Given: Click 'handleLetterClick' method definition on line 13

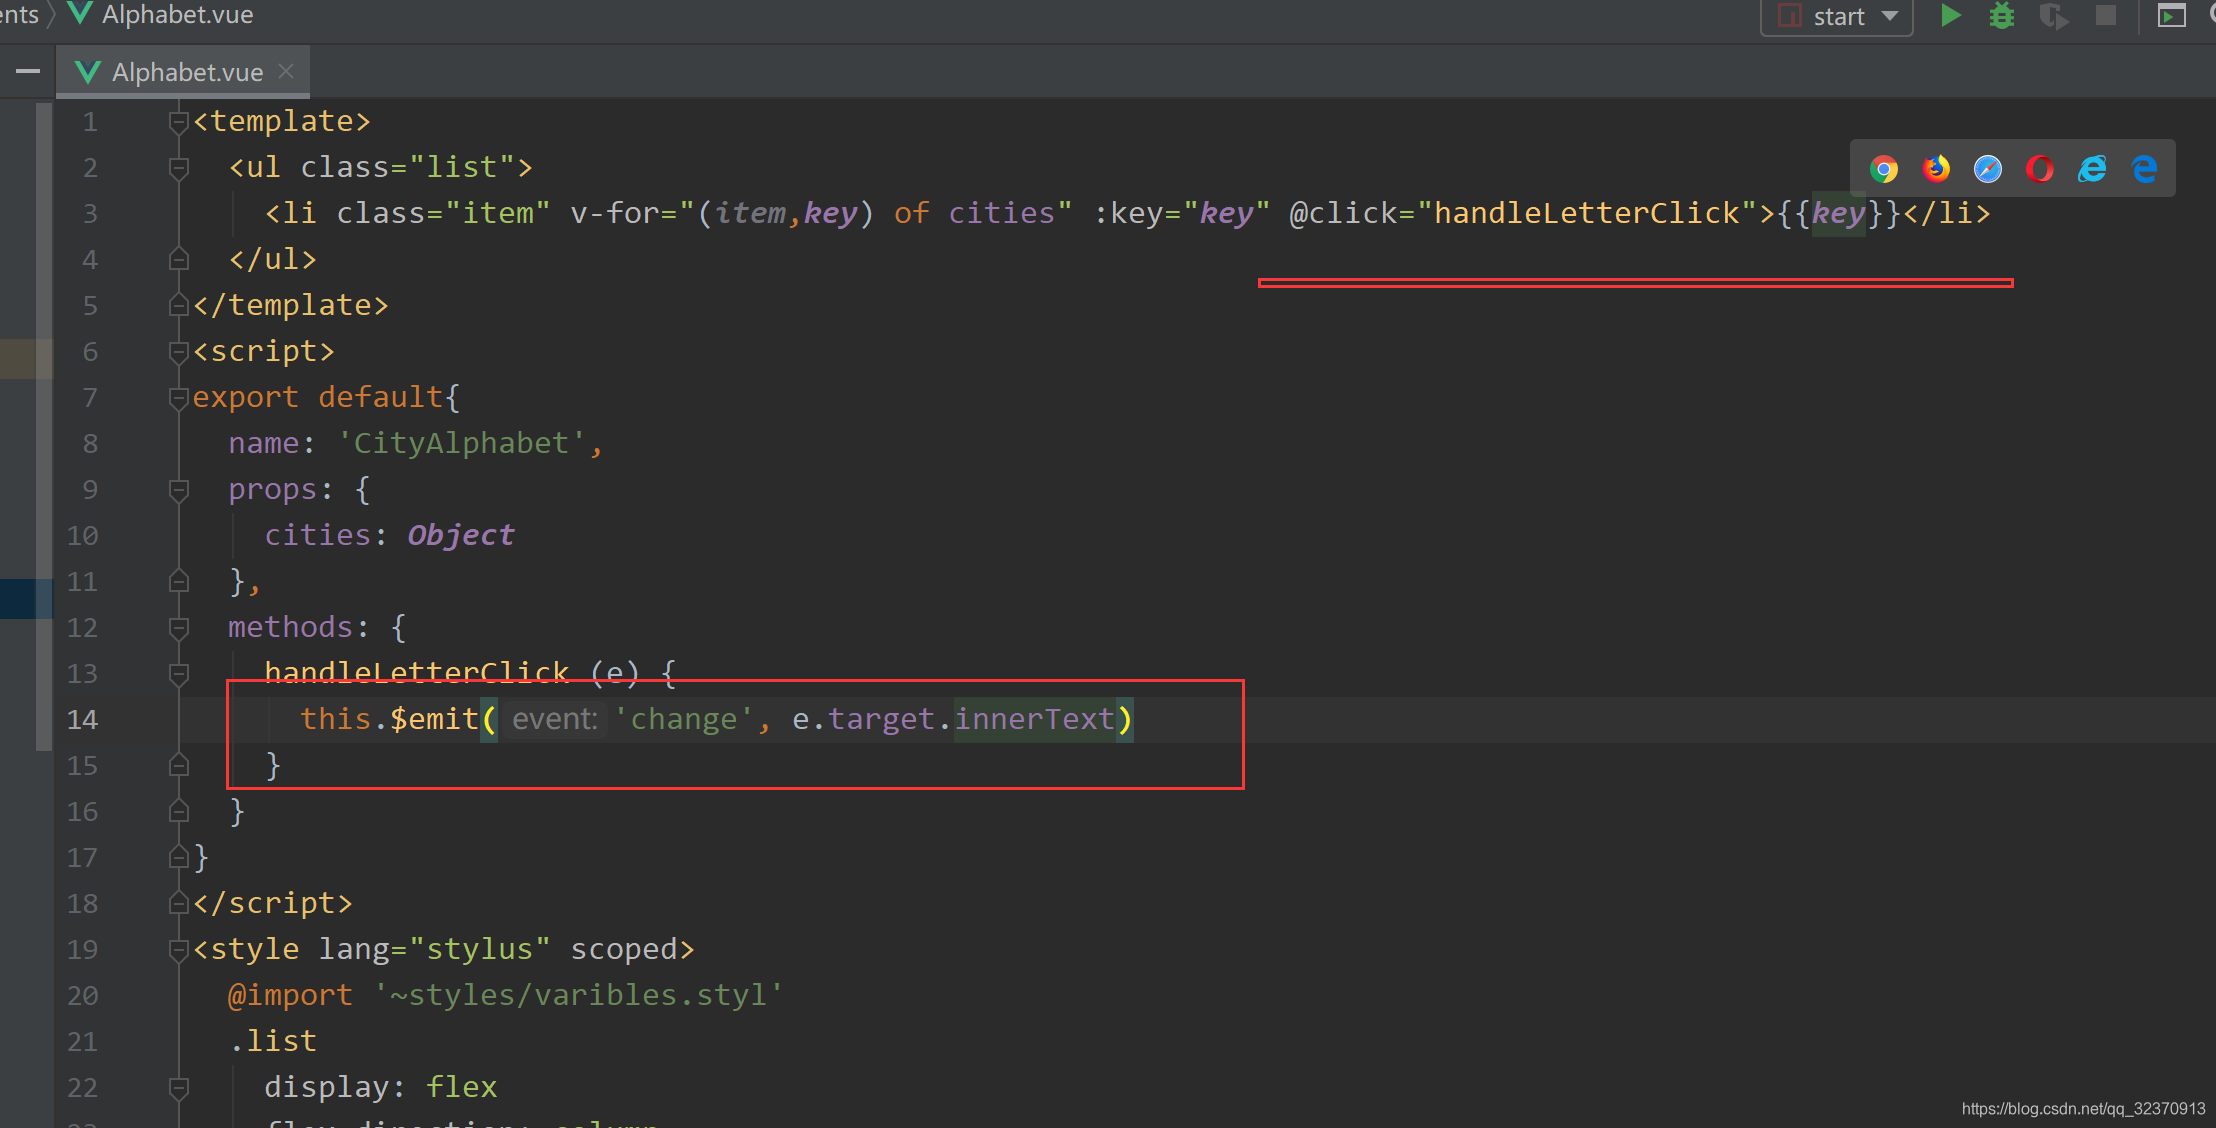Looking at the screenshot, I should tap(416, 673).
